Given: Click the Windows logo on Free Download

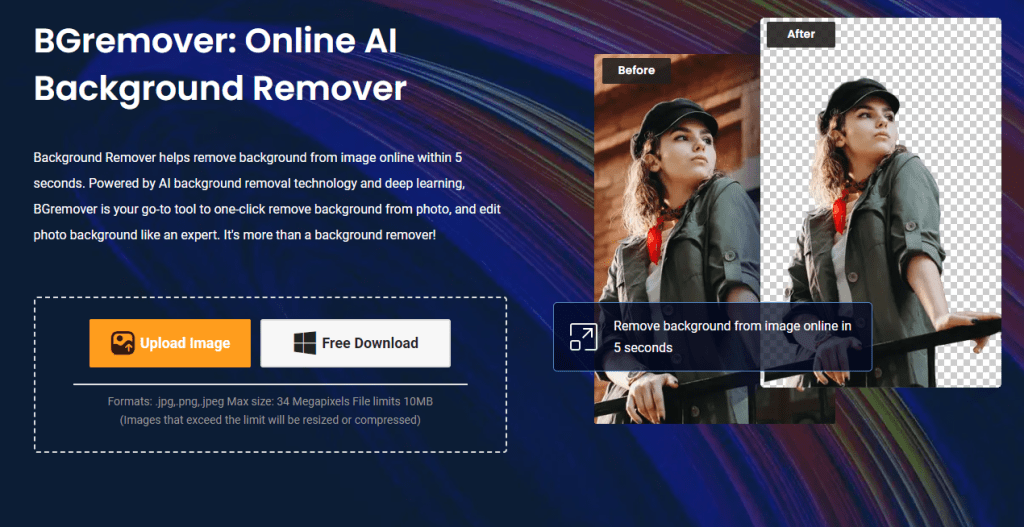Looking at the screenshot, I should tap(305, 343).
